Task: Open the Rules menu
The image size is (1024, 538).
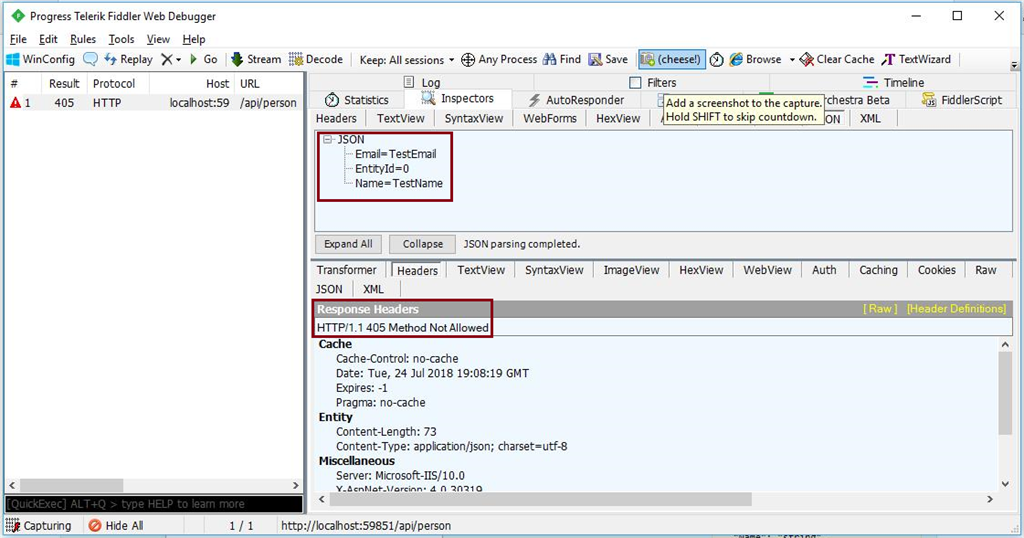Action: pos(83,39)
